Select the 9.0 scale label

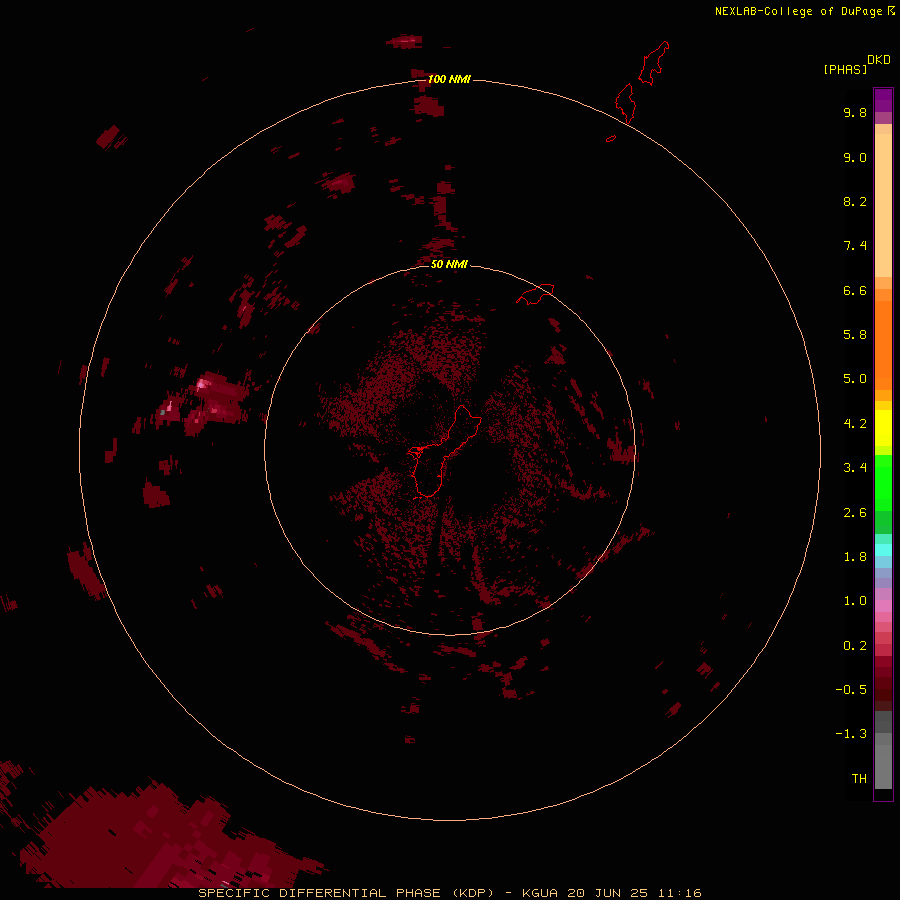click(x=855, y=157)
